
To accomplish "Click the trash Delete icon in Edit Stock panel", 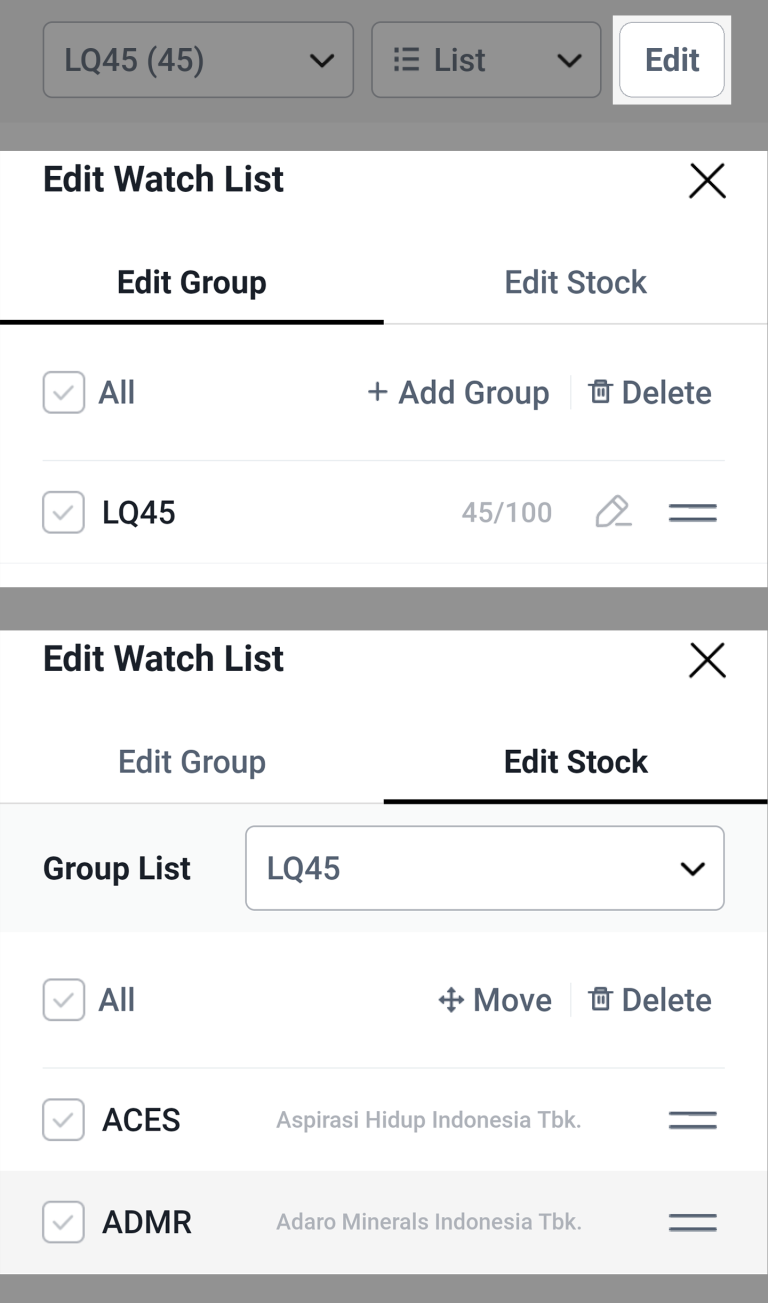I will coord(600,1000).
